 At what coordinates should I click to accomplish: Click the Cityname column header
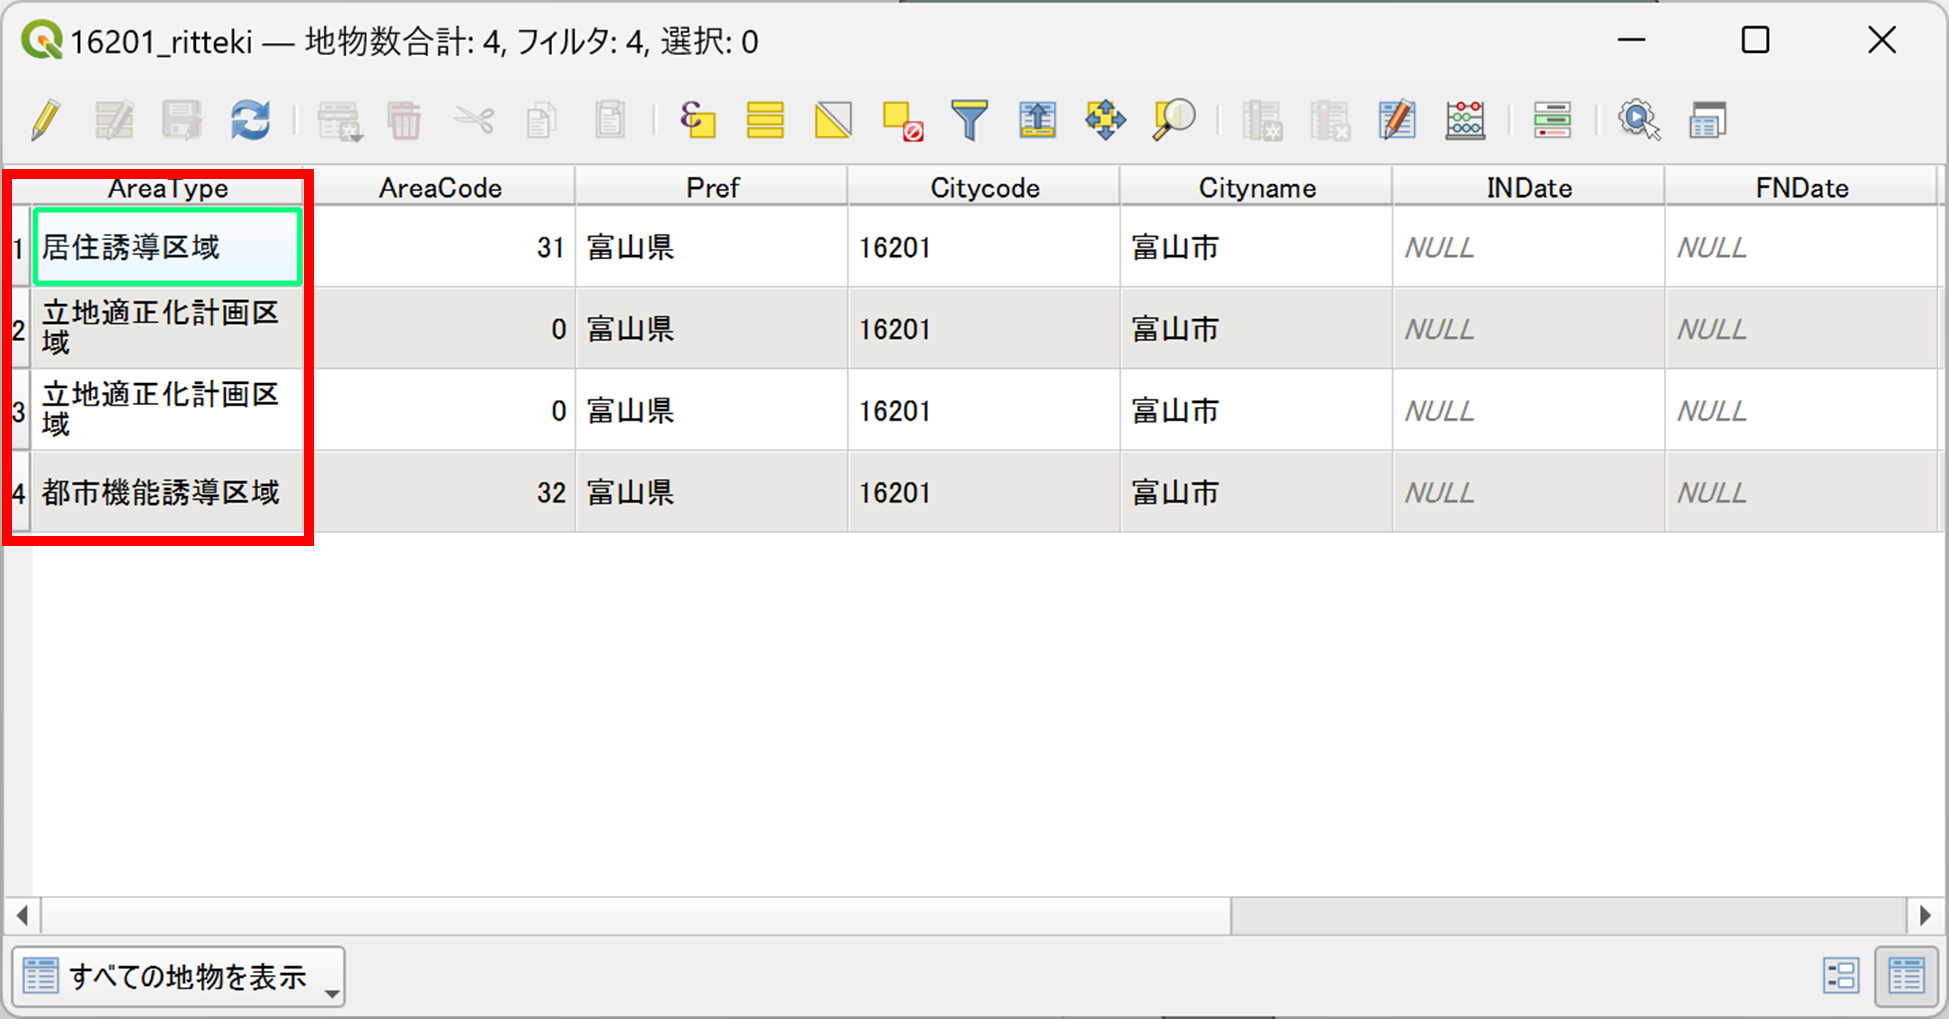point(1256,188)
